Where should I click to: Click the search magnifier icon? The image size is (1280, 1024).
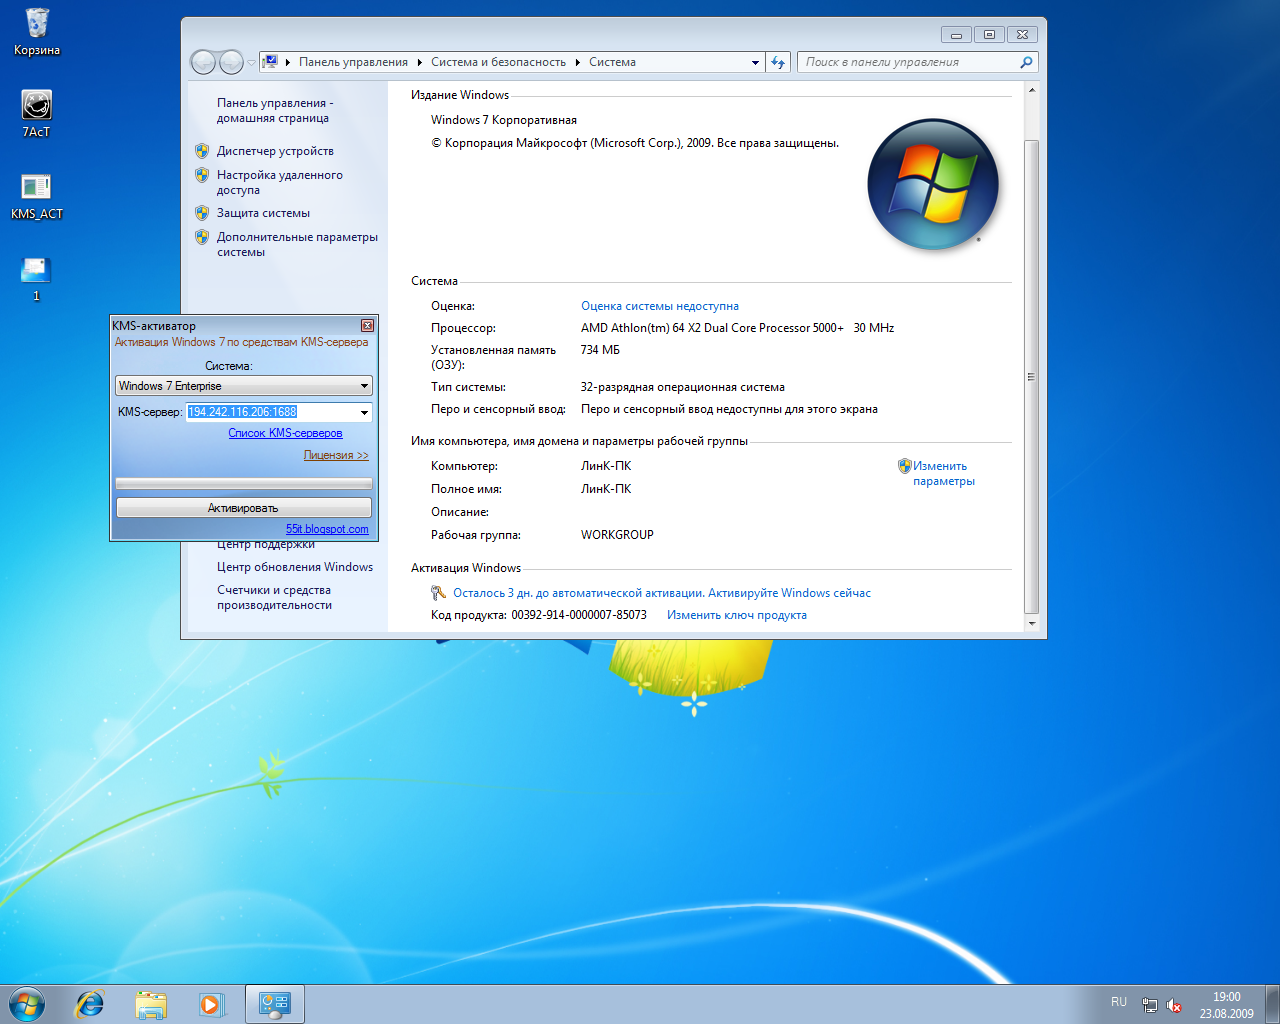tap(1026, 62)
